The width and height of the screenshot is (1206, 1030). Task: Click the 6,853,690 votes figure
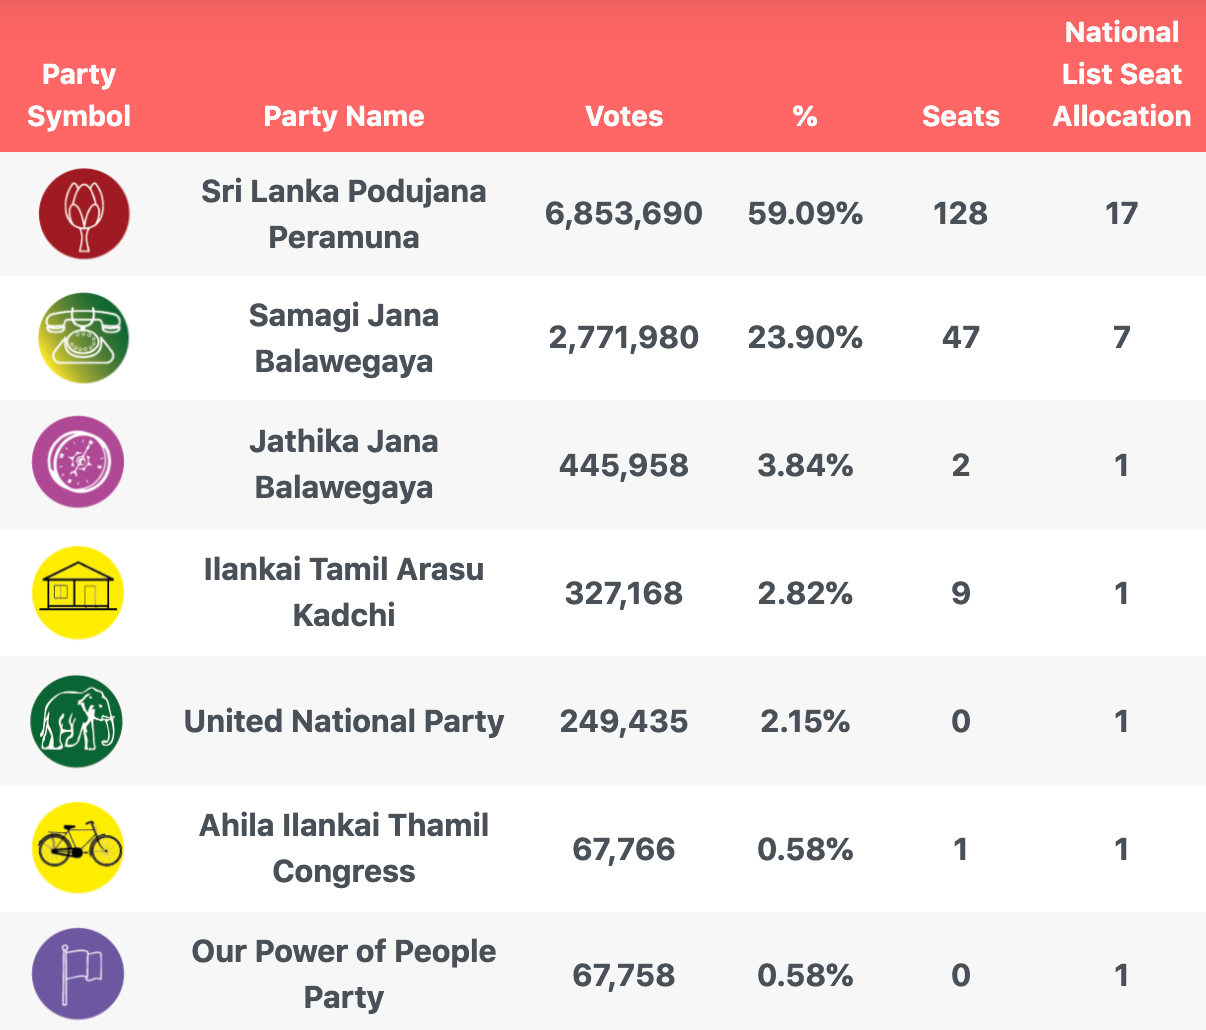pos(624,214)
